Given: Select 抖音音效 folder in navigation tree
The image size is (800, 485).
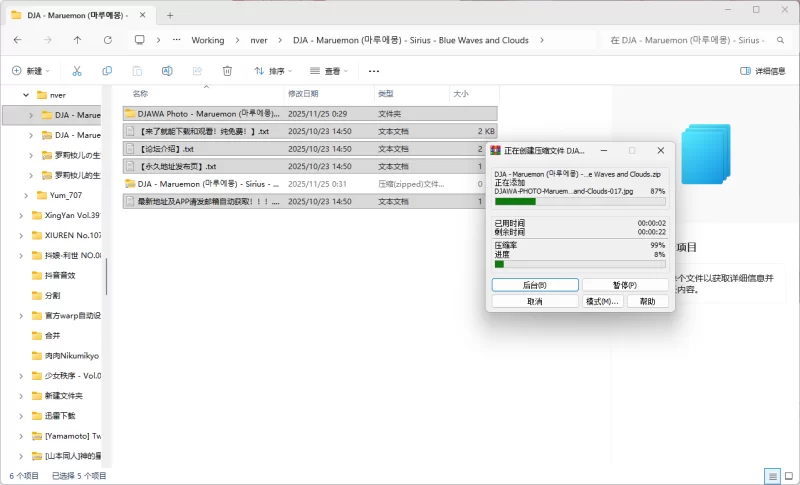Looking at the screenshot, I should [60, 275].
